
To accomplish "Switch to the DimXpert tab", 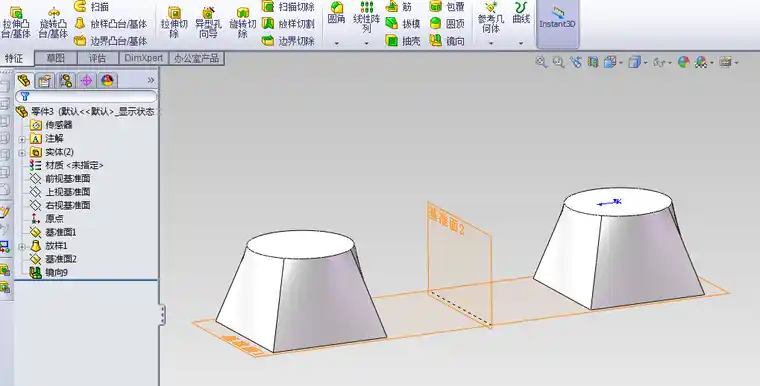I will click(143, 58).
